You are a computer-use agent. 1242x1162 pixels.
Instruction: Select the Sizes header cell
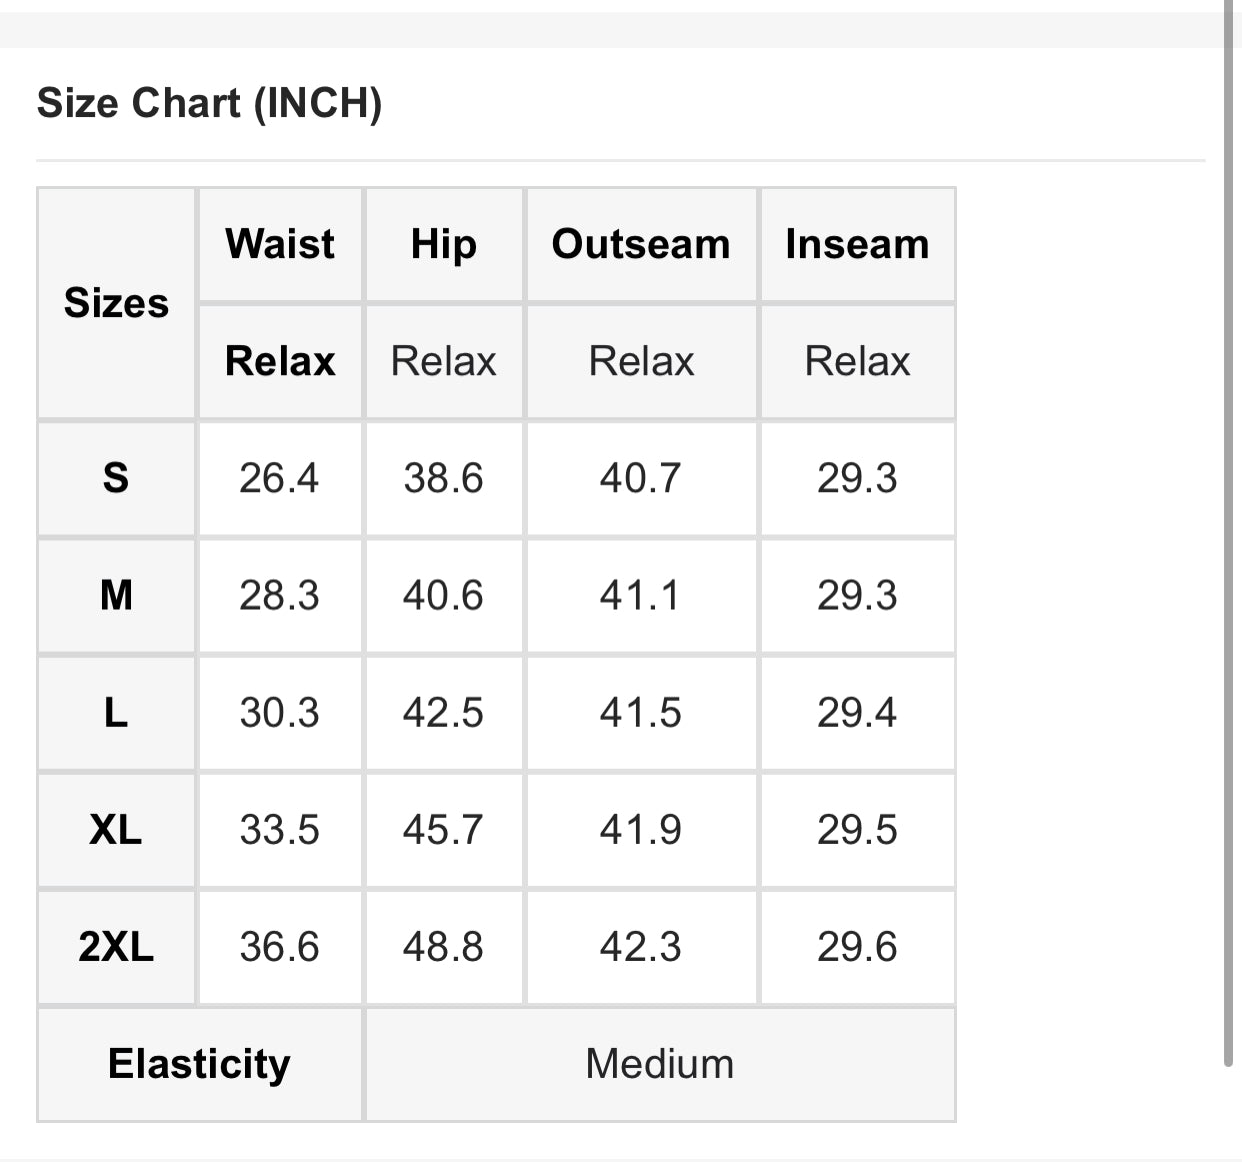(x=116, y=303)
